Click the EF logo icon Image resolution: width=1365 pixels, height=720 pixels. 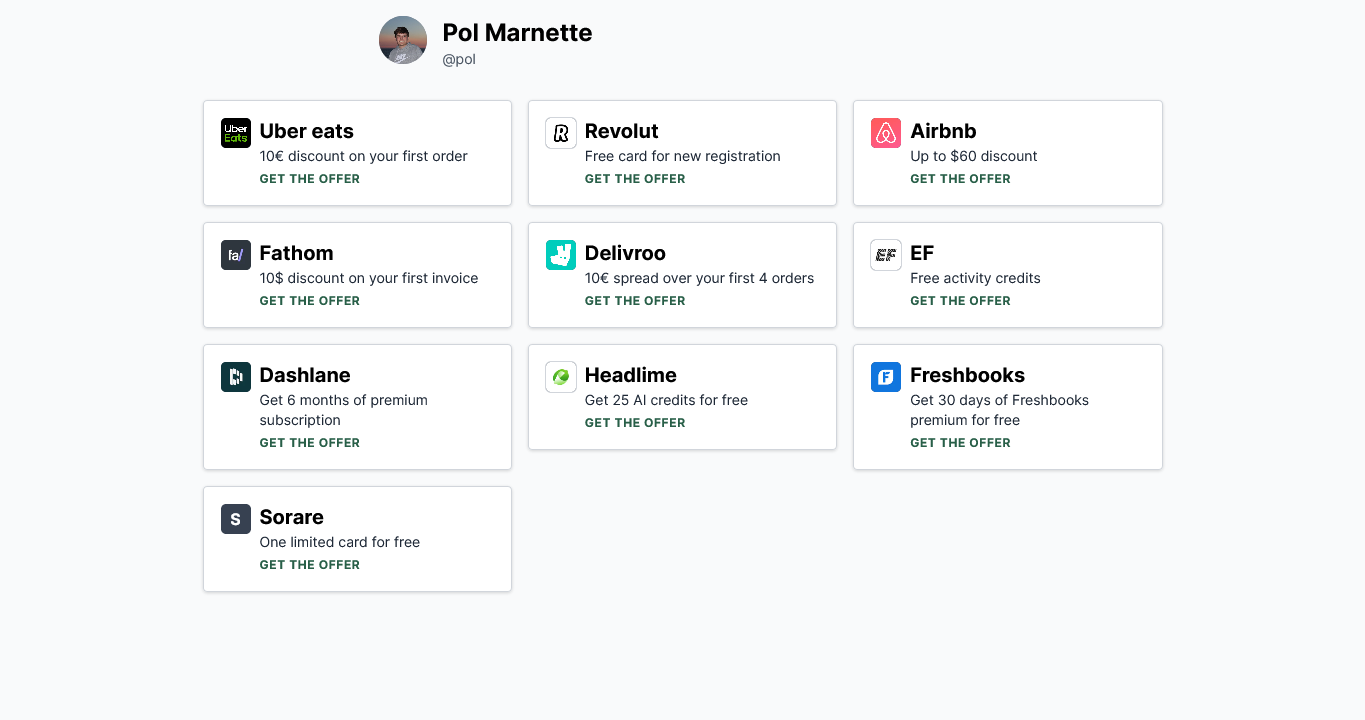coord(886,255)
